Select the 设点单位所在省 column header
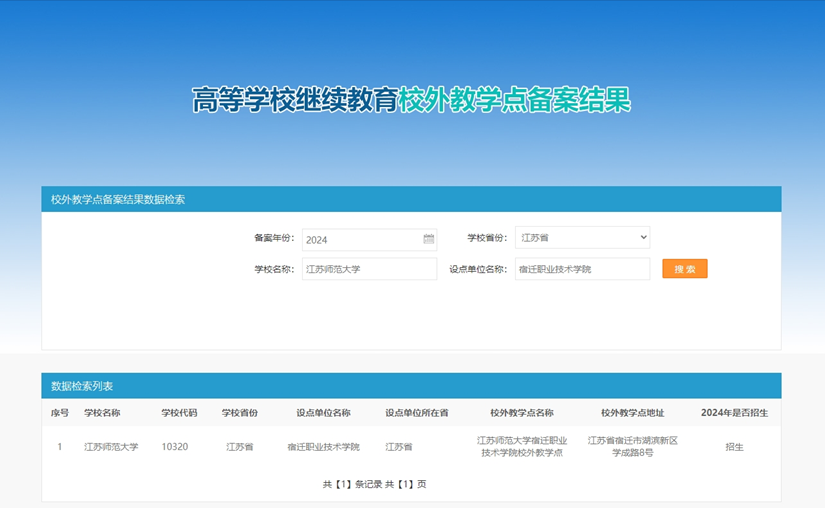Viewport: 825px width, 508px height. tap(416, 413)
